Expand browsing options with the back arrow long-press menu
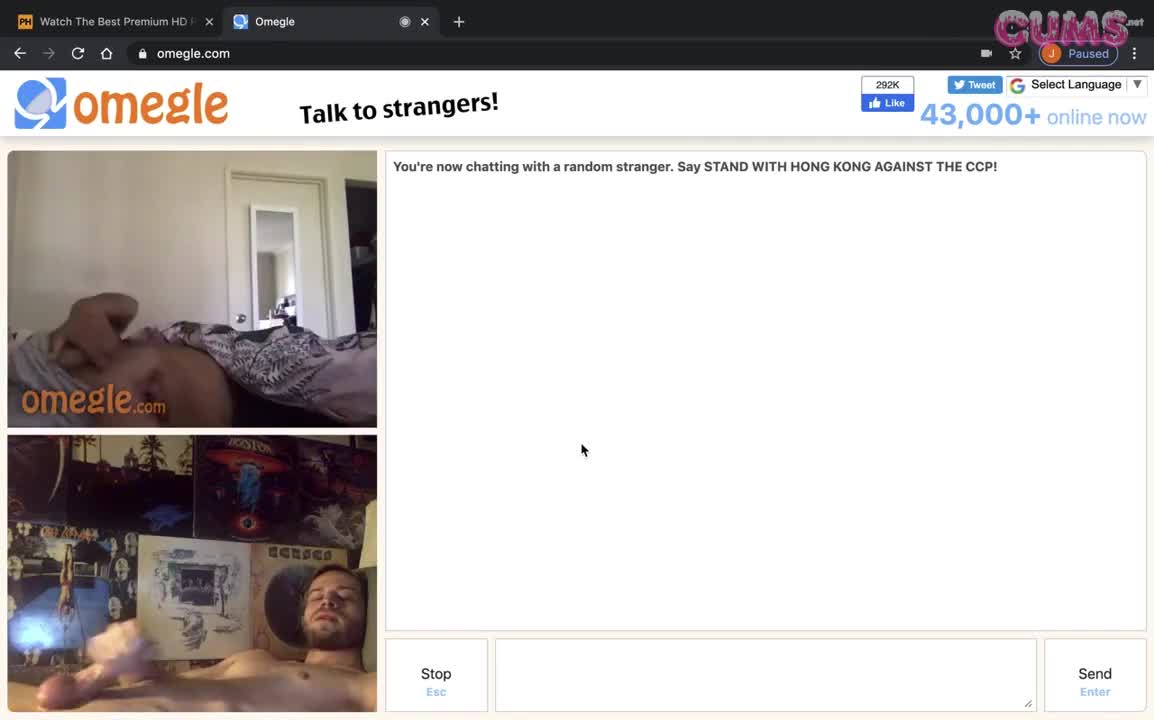 pos(20,53)
